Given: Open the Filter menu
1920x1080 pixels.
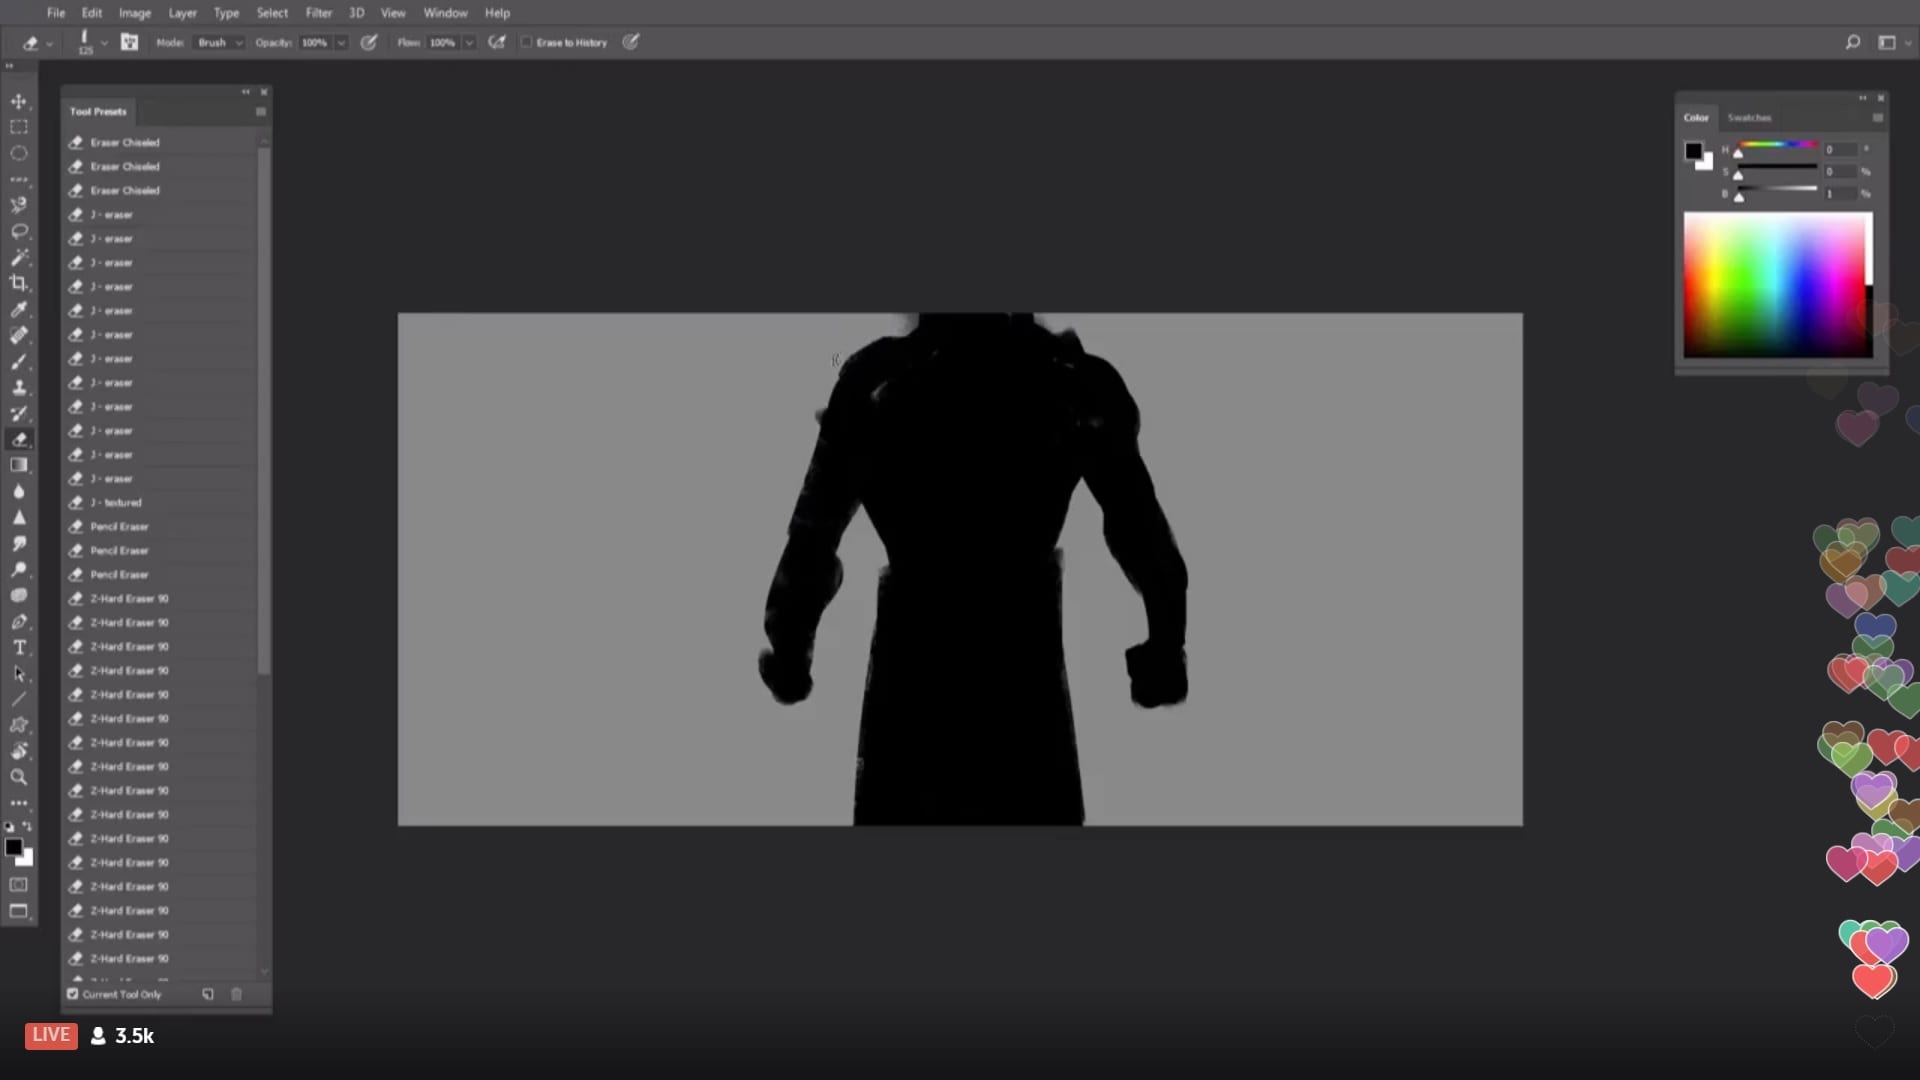Looking at the screenshot, I should click(x=318, y=13).
